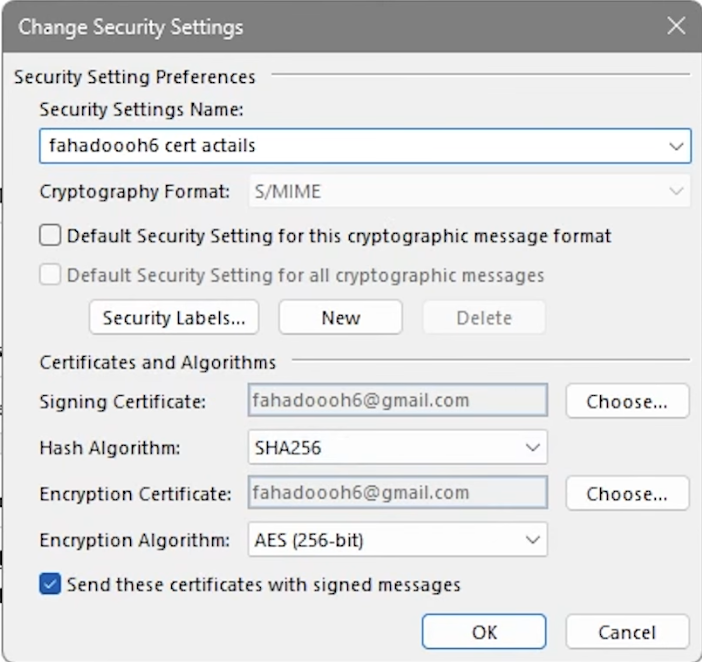This screenshot has width=702, height=662.
Task: Choose an encryption certificate
Action: coord(627,493)
